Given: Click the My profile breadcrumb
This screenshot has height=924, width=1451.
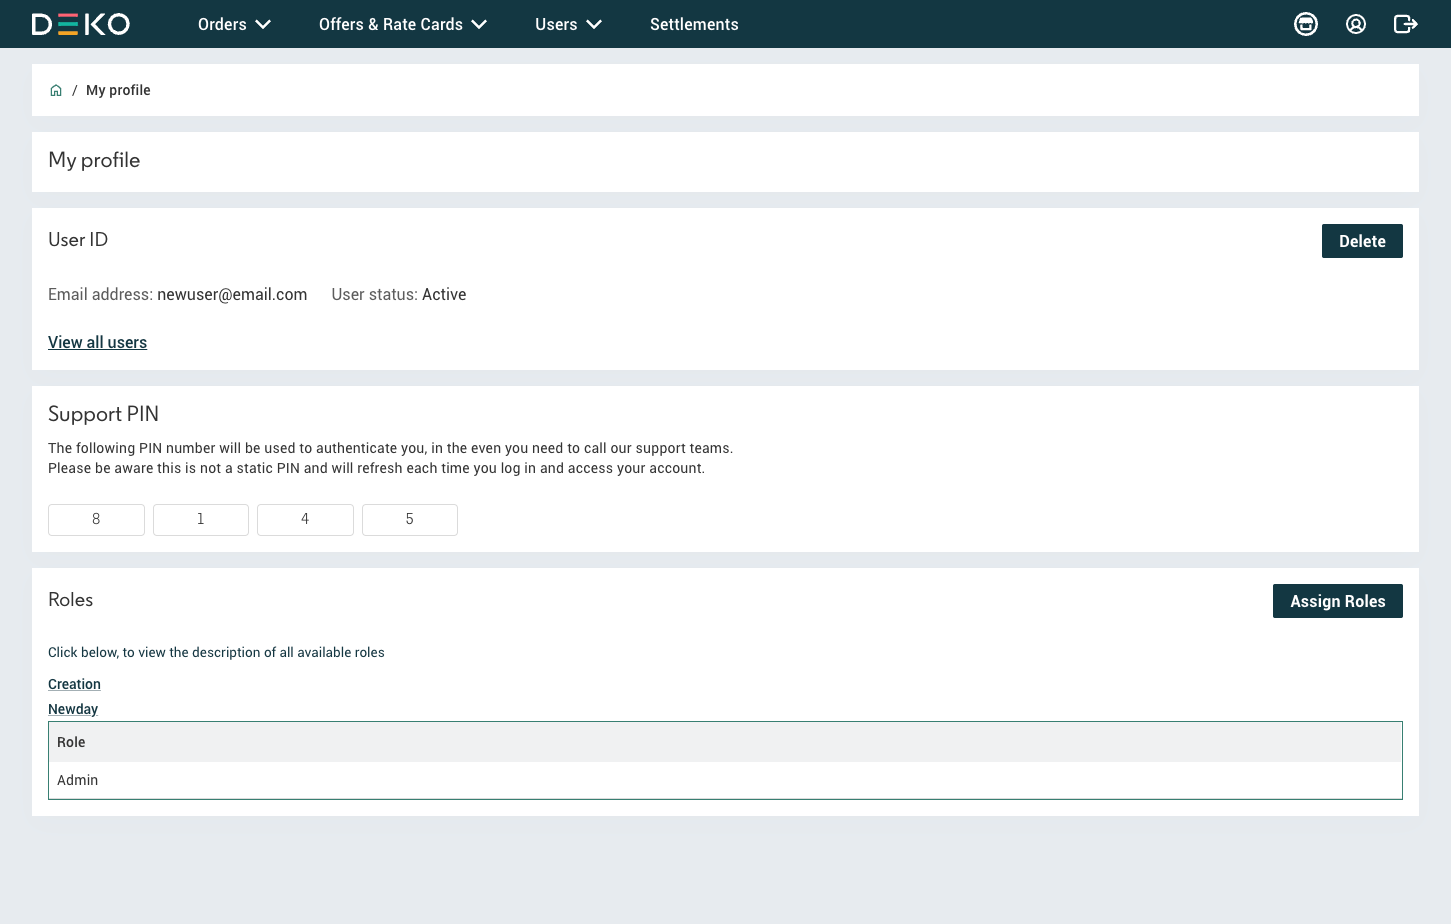Looking at the screenshot, I should pos(118,90).
